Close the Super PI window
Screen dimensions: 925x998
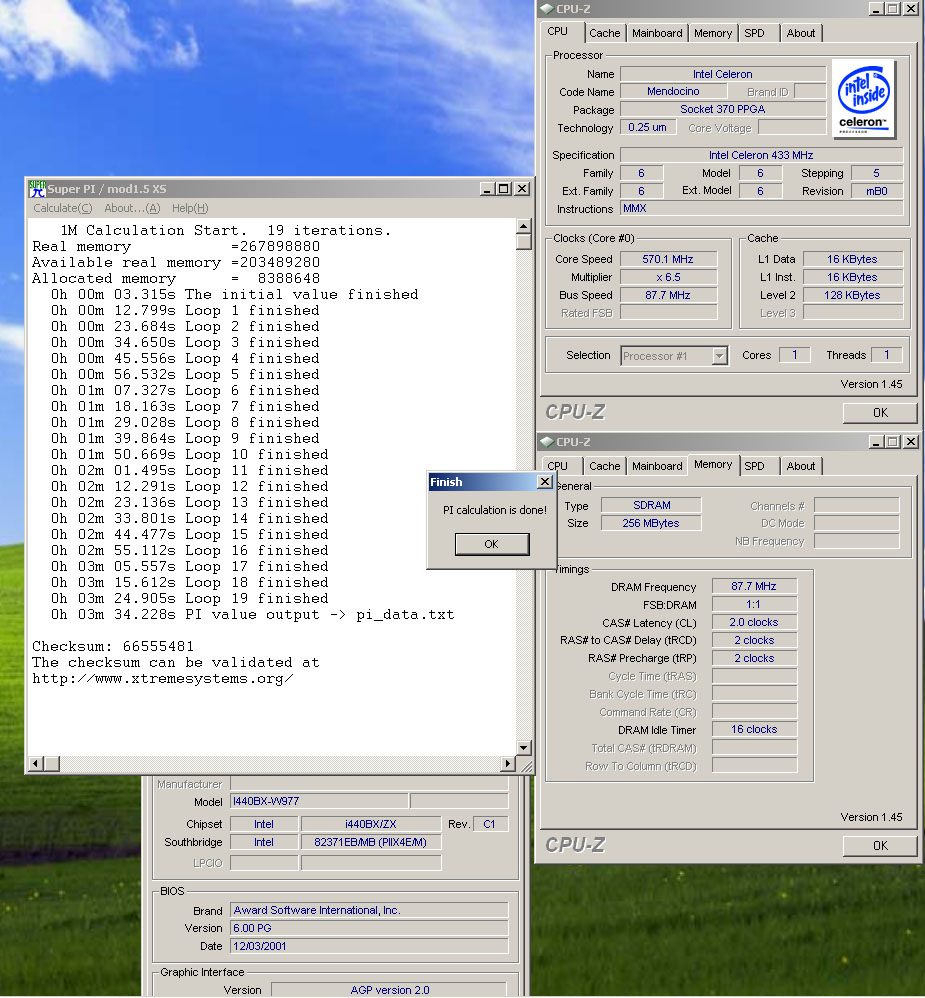522,189
